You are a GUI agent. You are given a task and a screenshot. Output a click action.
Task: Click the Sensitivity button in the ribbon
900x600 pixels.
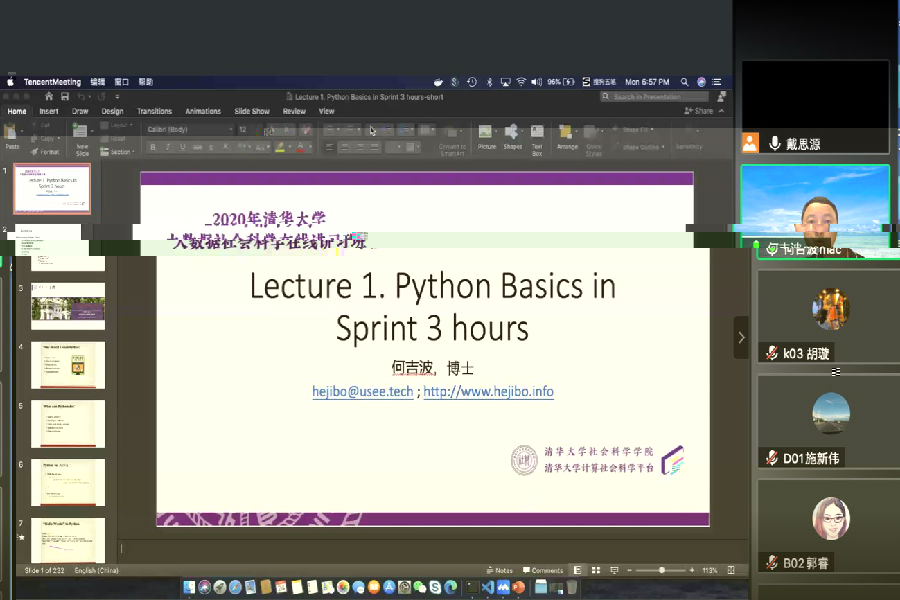(689, 138)
